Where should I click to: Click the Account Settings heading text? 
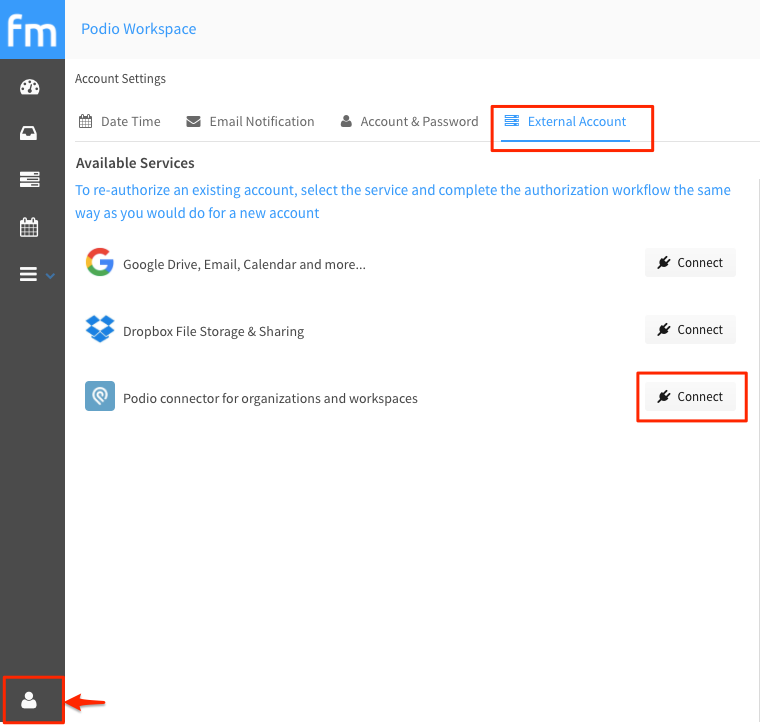[x=120, y=79]
